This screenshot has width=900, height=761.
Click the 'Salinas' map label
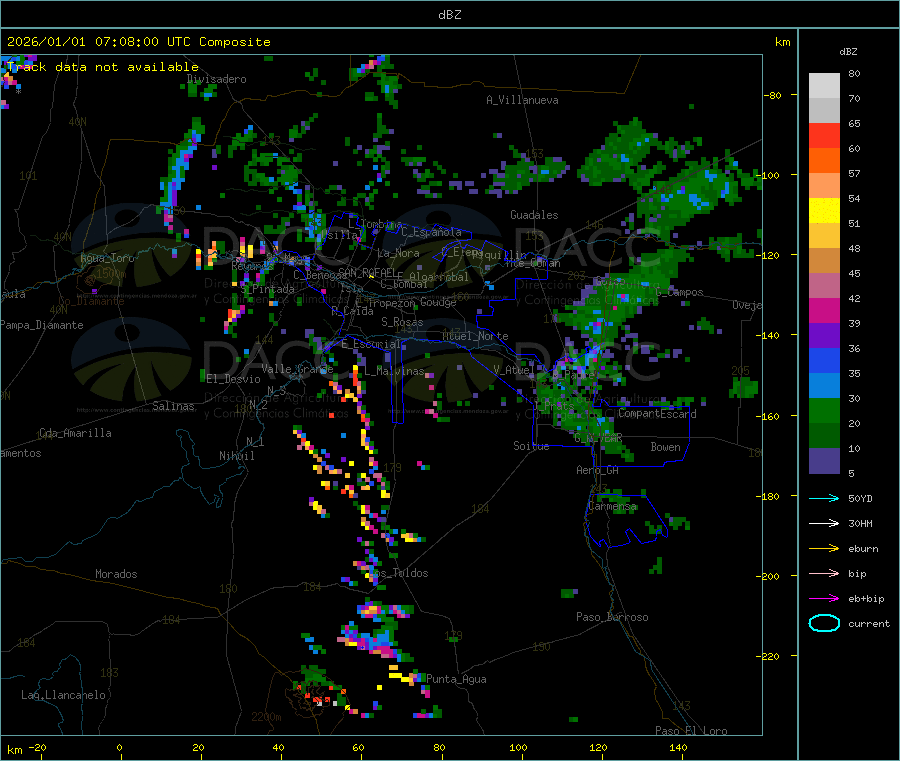(173, 406)
